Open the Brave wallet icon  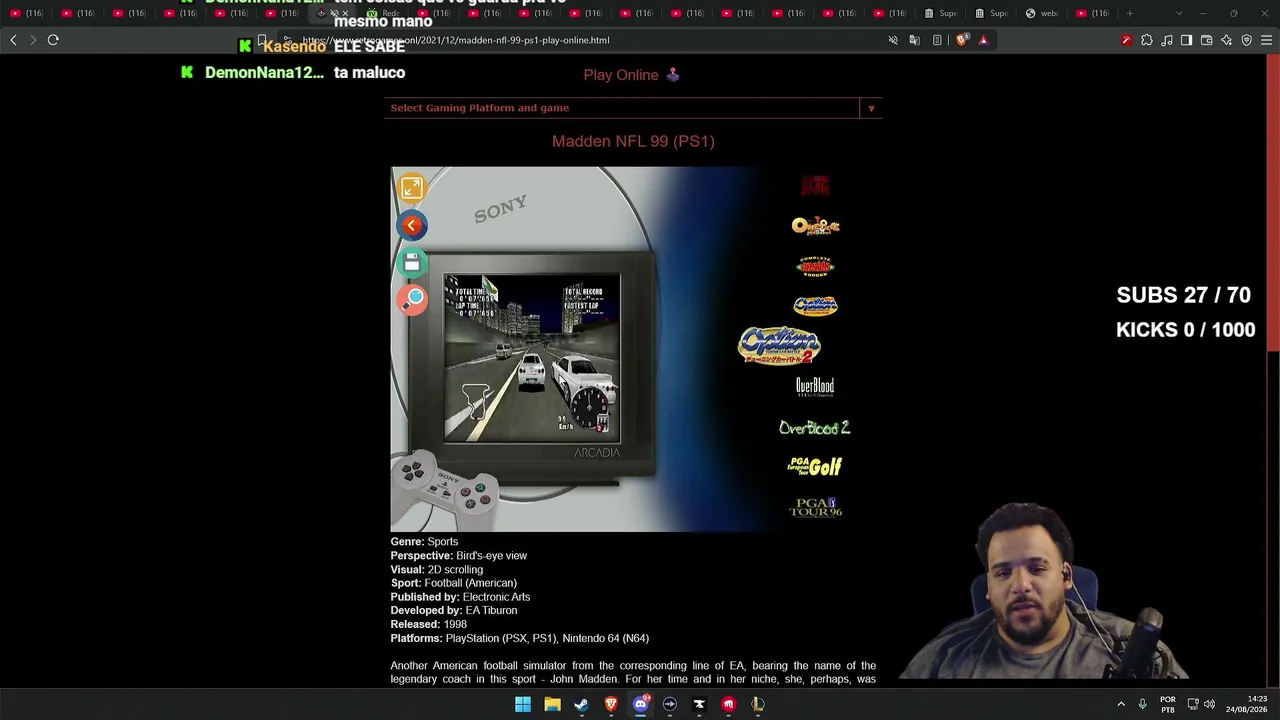coord(1207,40)
